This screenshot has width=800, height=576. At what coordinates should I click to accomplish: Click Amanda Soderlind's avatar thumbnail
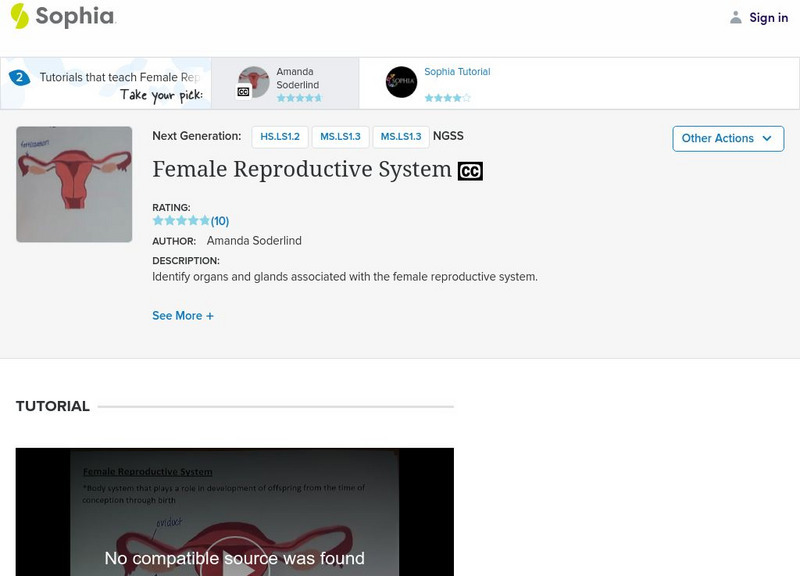254,82
